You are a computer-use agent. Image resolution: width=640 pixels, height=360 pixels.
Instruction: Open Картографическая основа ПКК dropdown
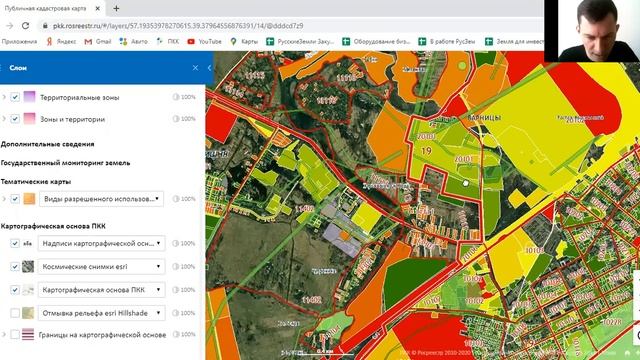[101, 290]
